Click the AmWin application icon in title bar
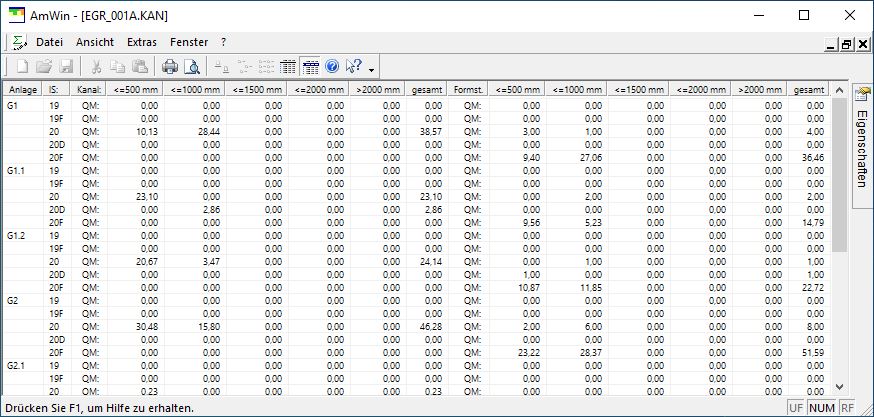Screen dimensions: 874x417 pyautogui.click(x=17, y=16)
